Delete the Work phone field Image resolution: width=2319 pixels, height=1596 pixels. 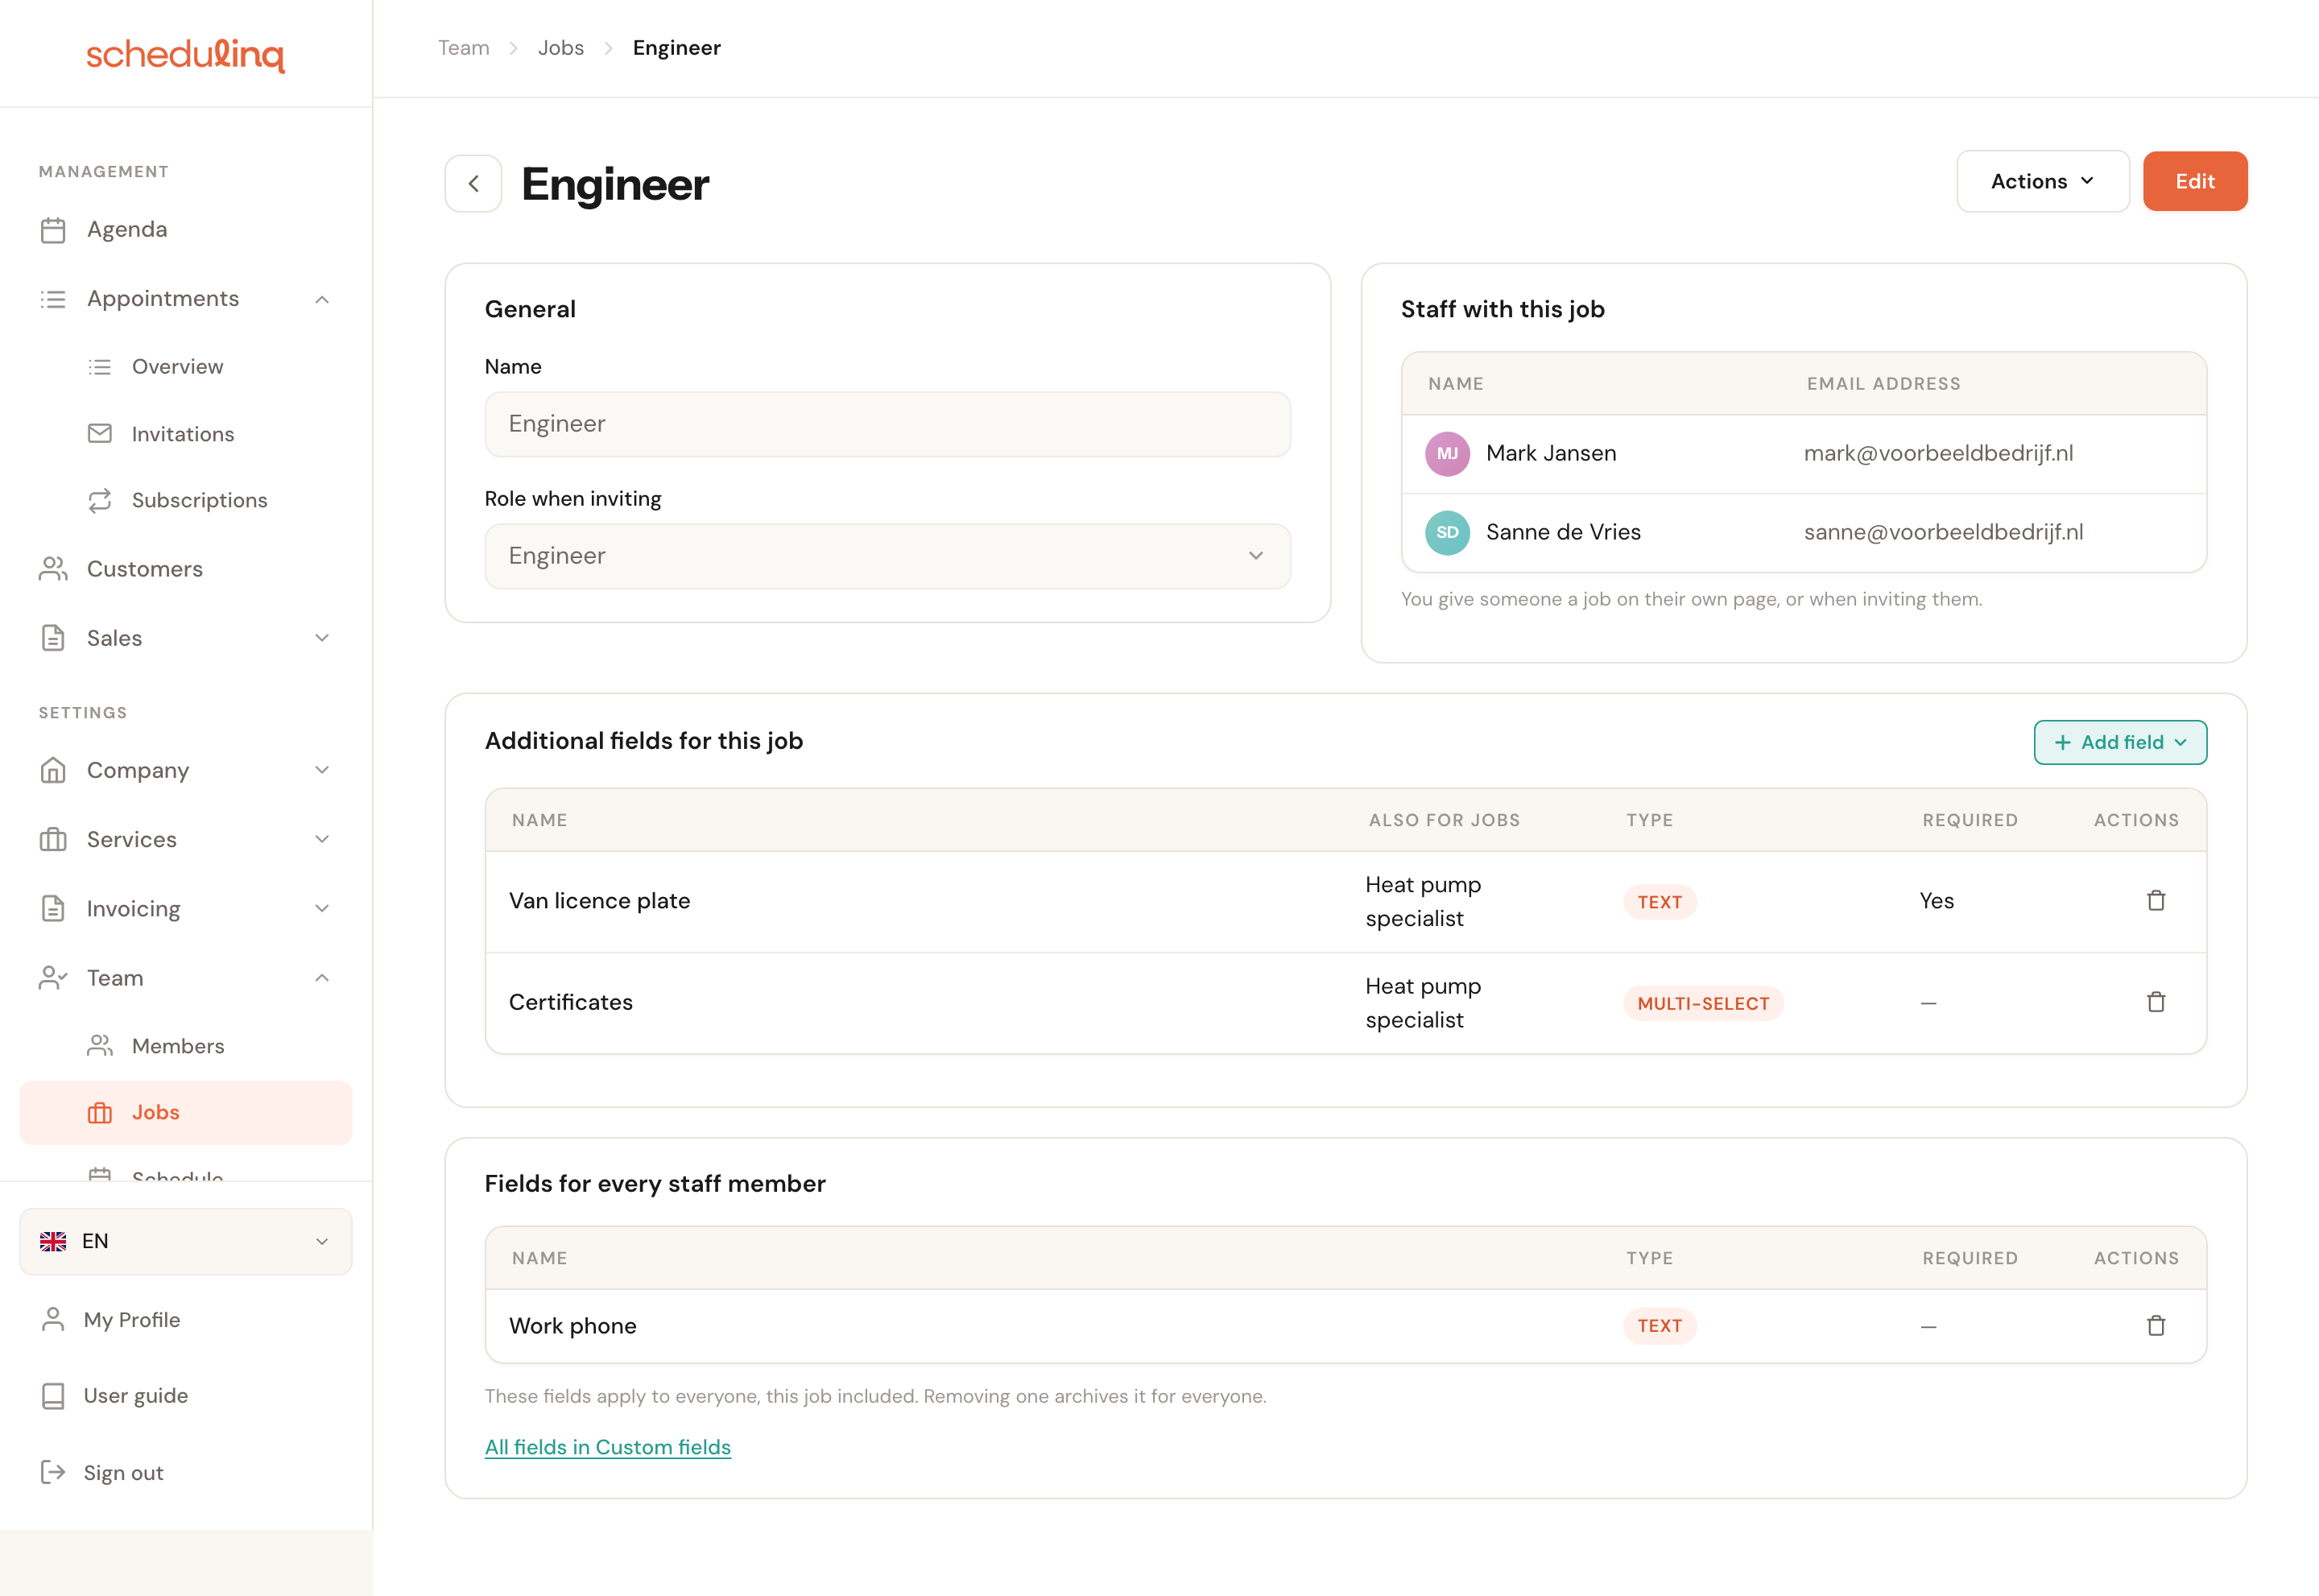click(x=2156, y=1326)
